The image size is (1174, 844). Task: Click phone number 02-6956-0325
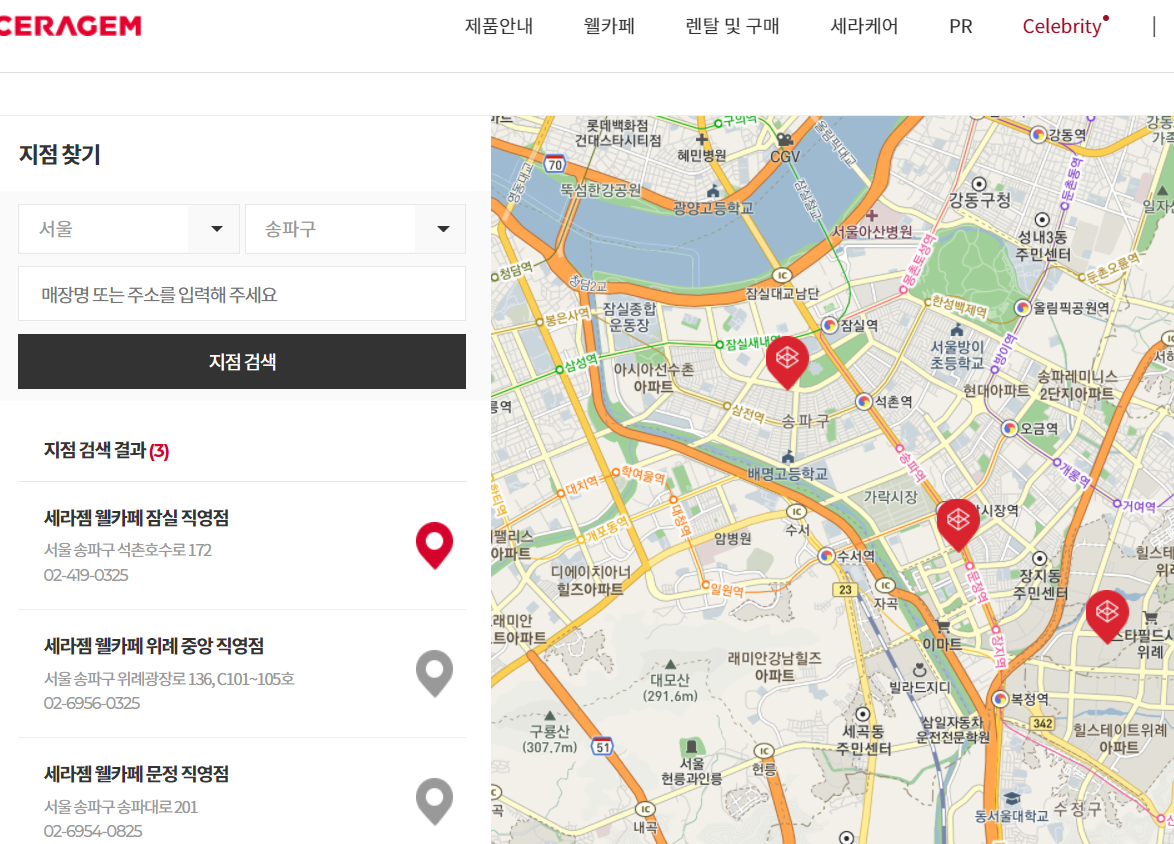coord(91,703)
